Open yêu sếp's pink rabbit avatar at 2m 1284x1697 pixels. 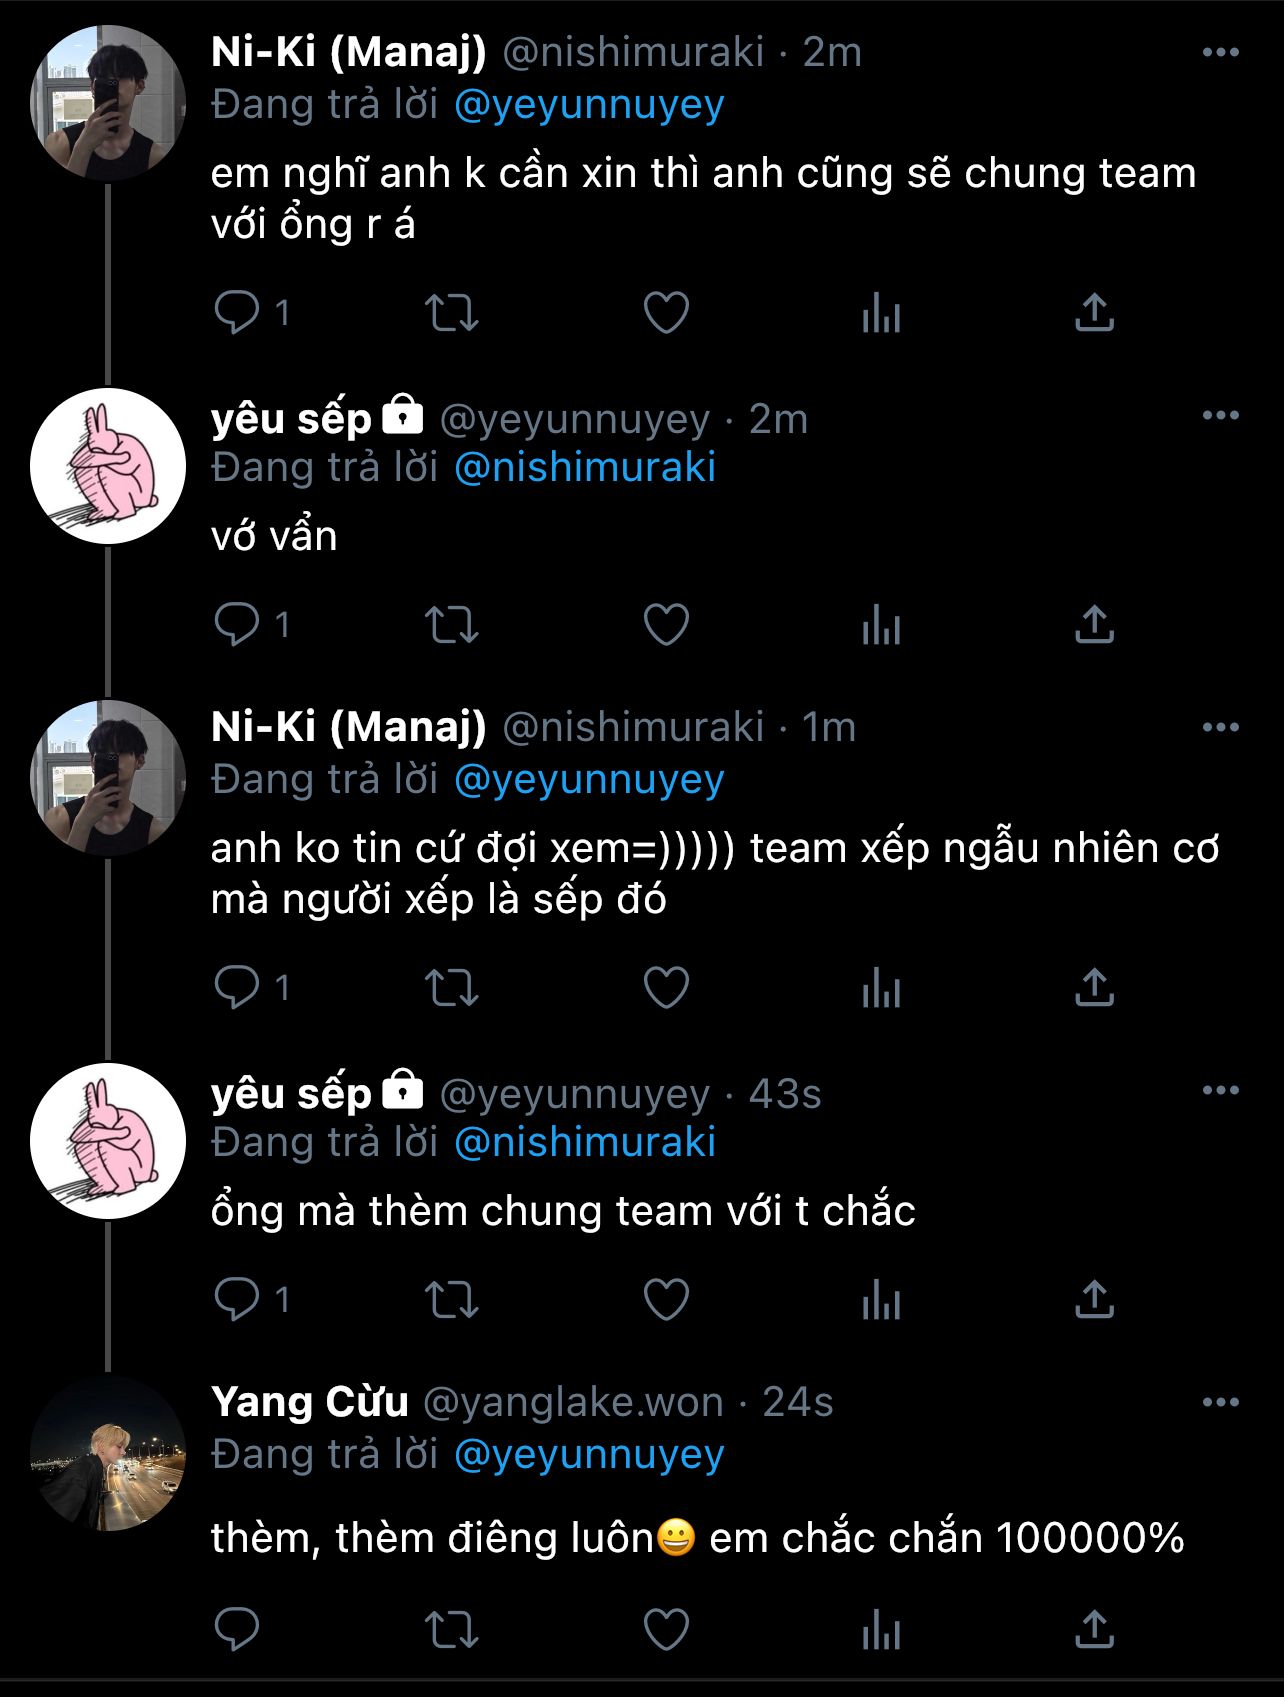click(108, 466)
